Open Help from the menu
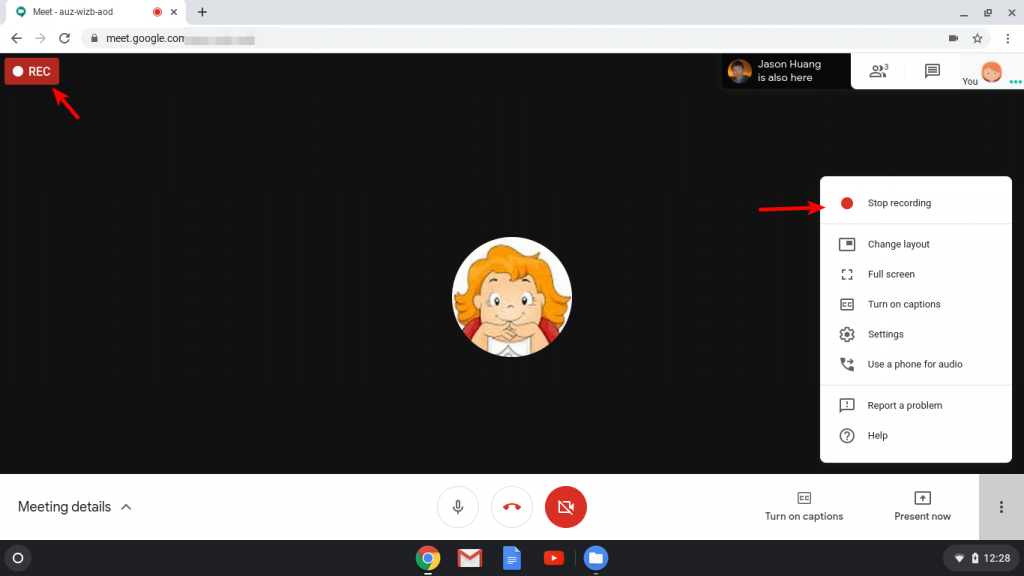1024x576 pixels. [916, 436]
